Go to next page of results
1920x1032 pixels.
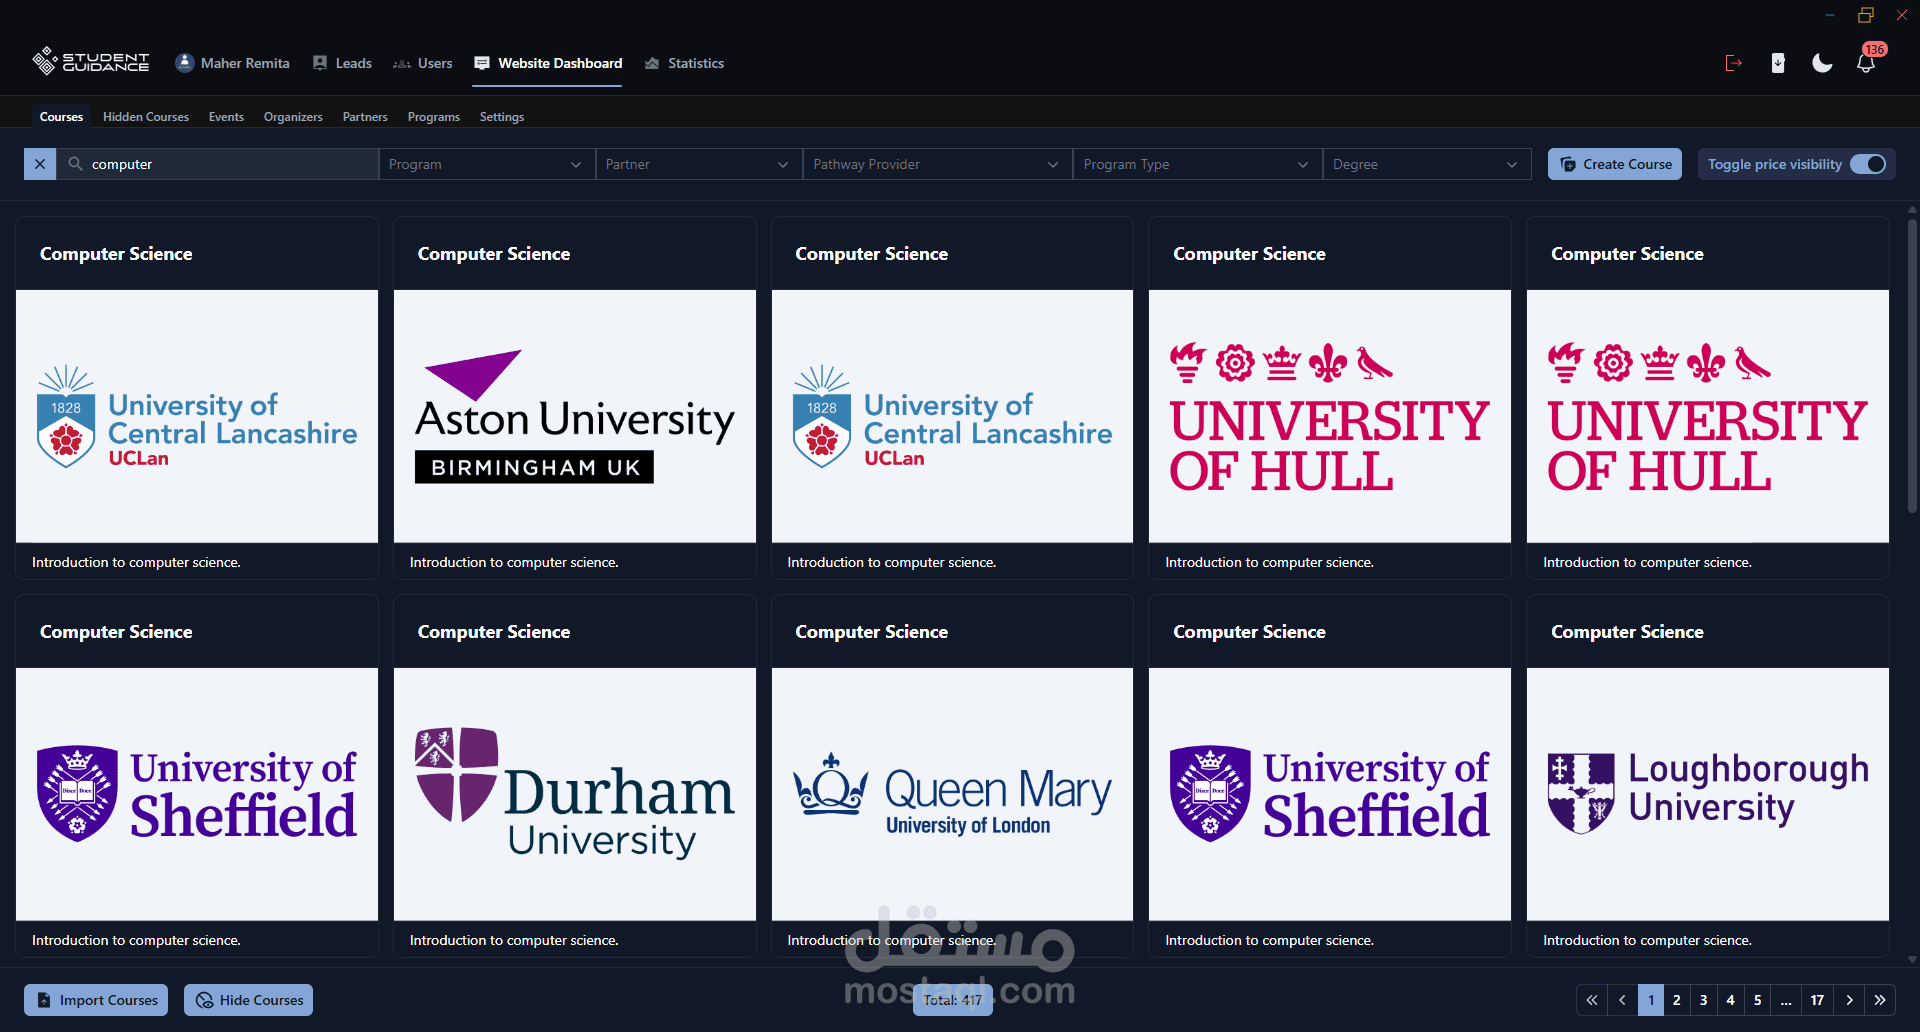click(x=1850, y=1000)
